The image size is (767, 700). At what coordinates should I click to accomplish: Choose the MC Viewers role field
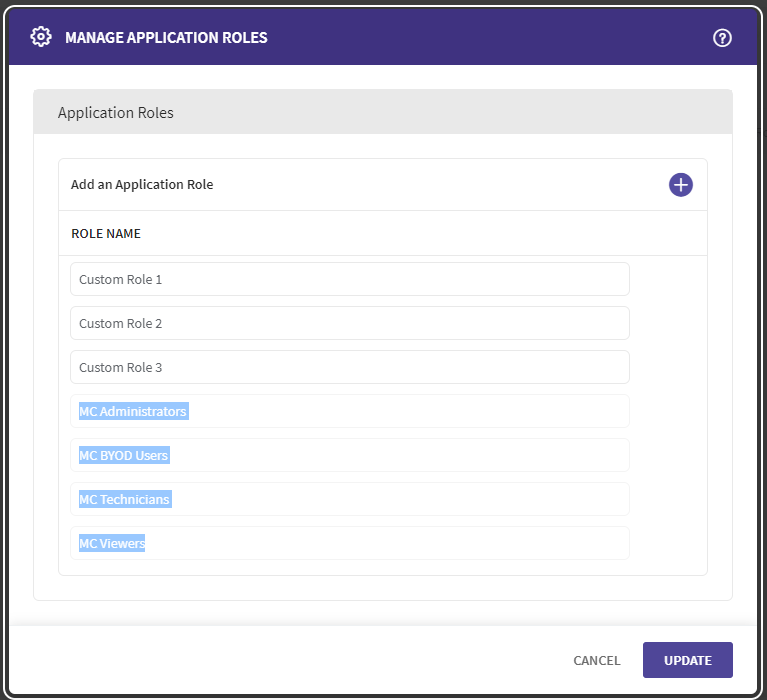click(349, 543)
